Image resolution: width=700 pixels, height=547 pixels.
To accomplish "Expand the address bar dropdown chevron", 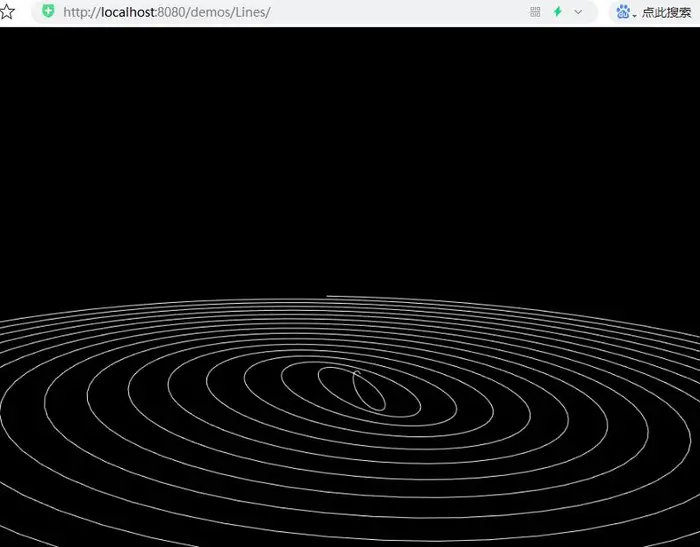I will click(x=578, y=12).
